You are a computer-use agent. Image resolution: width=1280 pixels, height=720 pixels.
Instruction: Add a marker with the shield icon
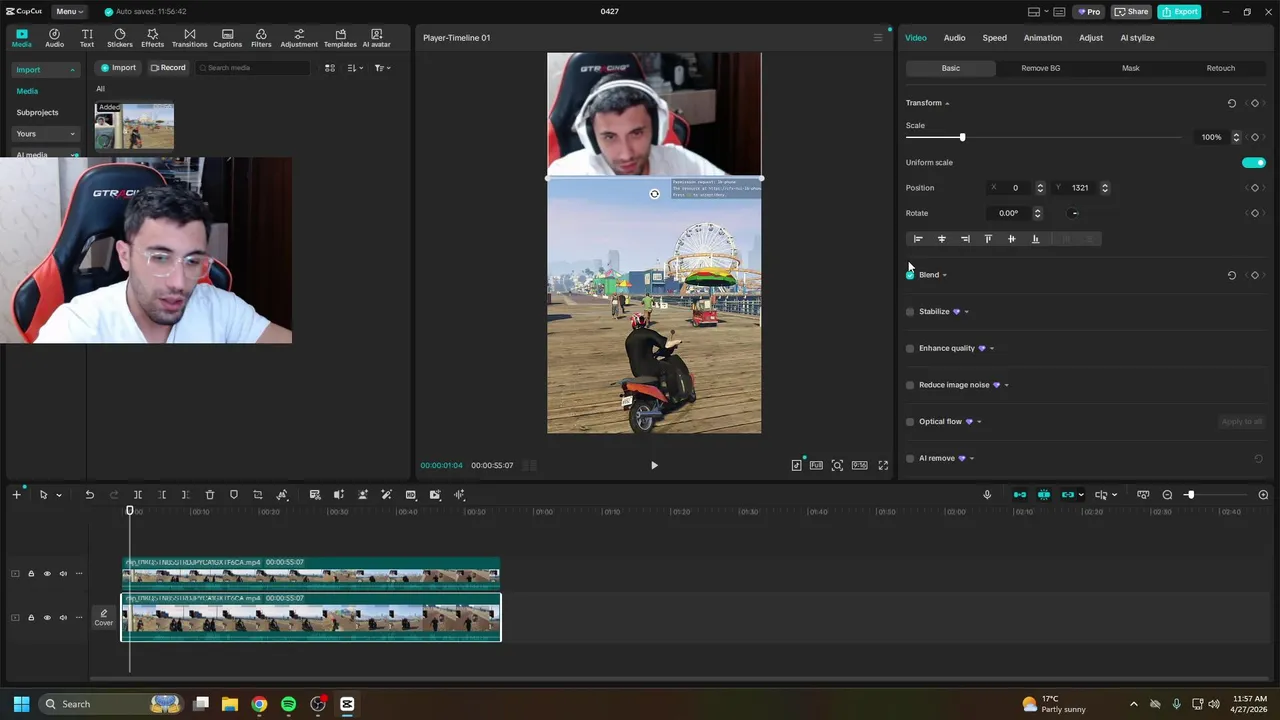(234, 495)
